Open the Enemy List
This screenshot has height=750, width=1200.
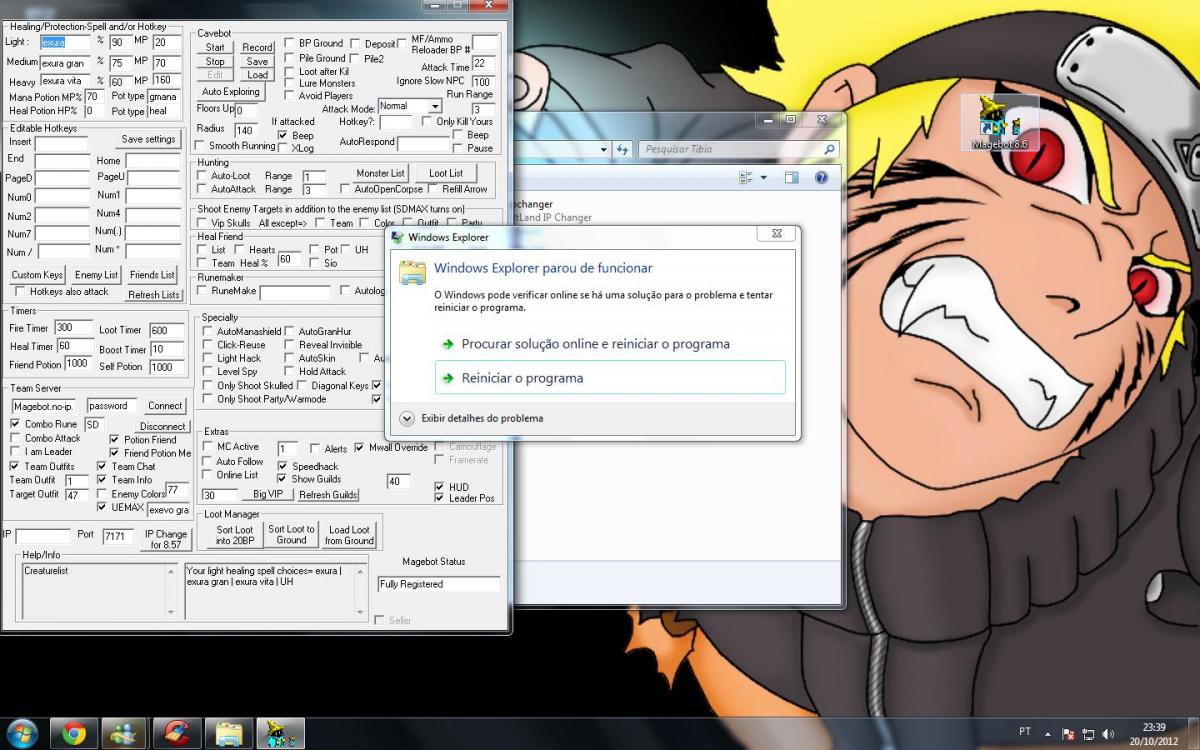[x=96, y=275]
